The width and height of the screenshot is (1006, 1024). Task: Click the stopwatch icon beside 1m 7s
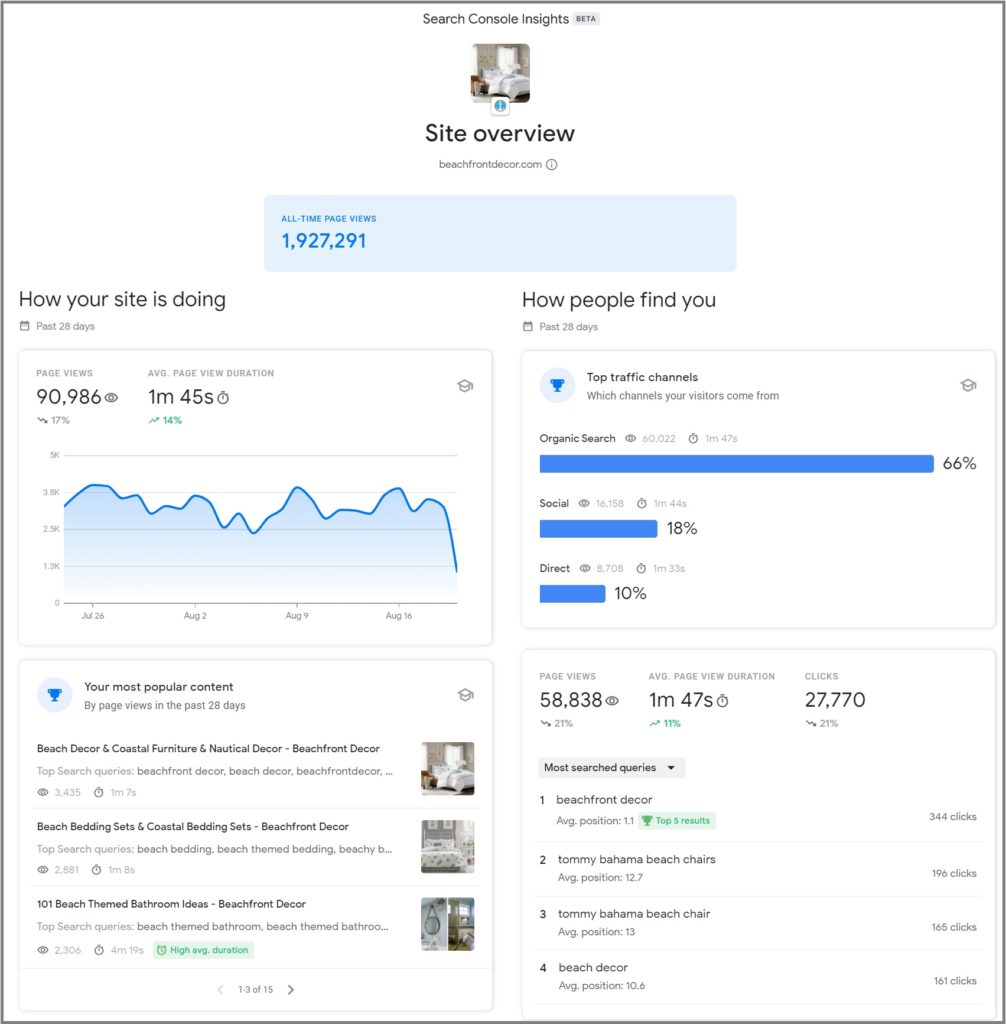(98, 792)
